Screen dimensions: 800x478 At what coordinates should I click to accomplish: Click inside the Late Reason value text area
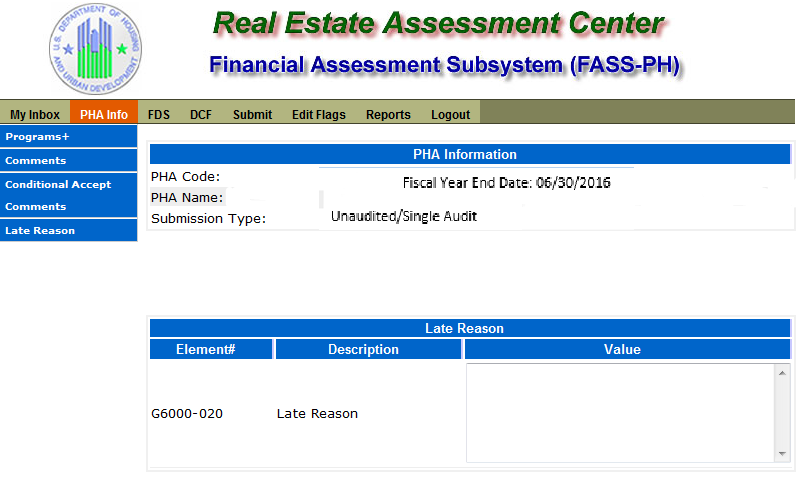coord(620,413)
